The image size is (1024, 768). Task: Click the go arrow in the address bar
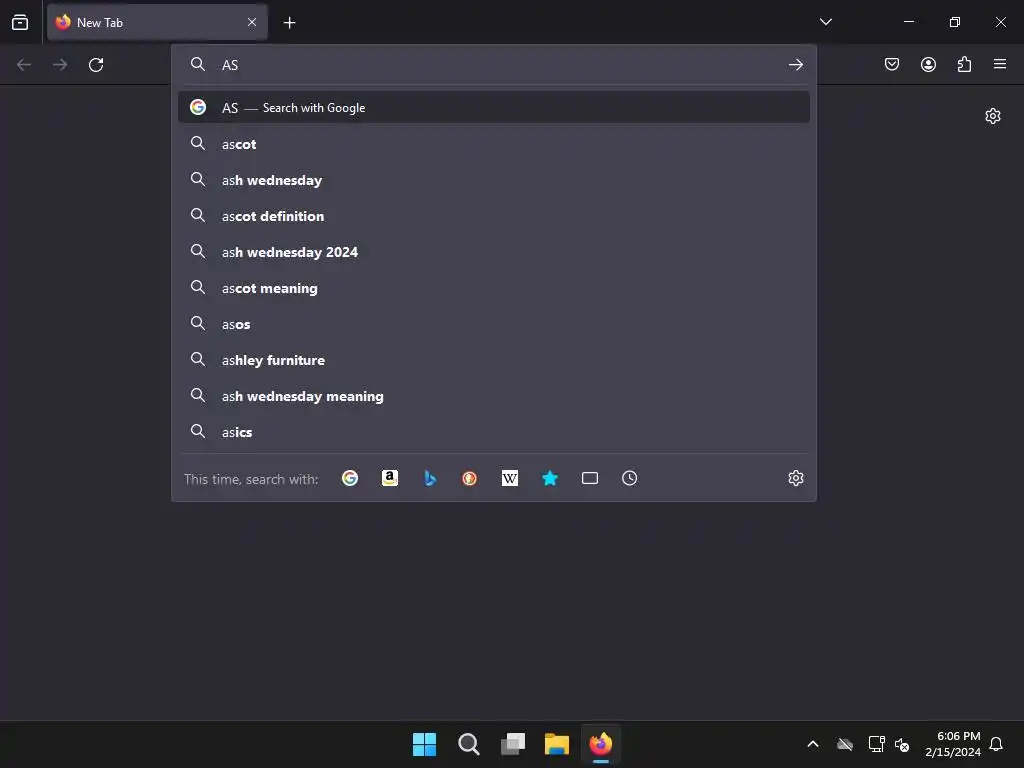point(795,65)
